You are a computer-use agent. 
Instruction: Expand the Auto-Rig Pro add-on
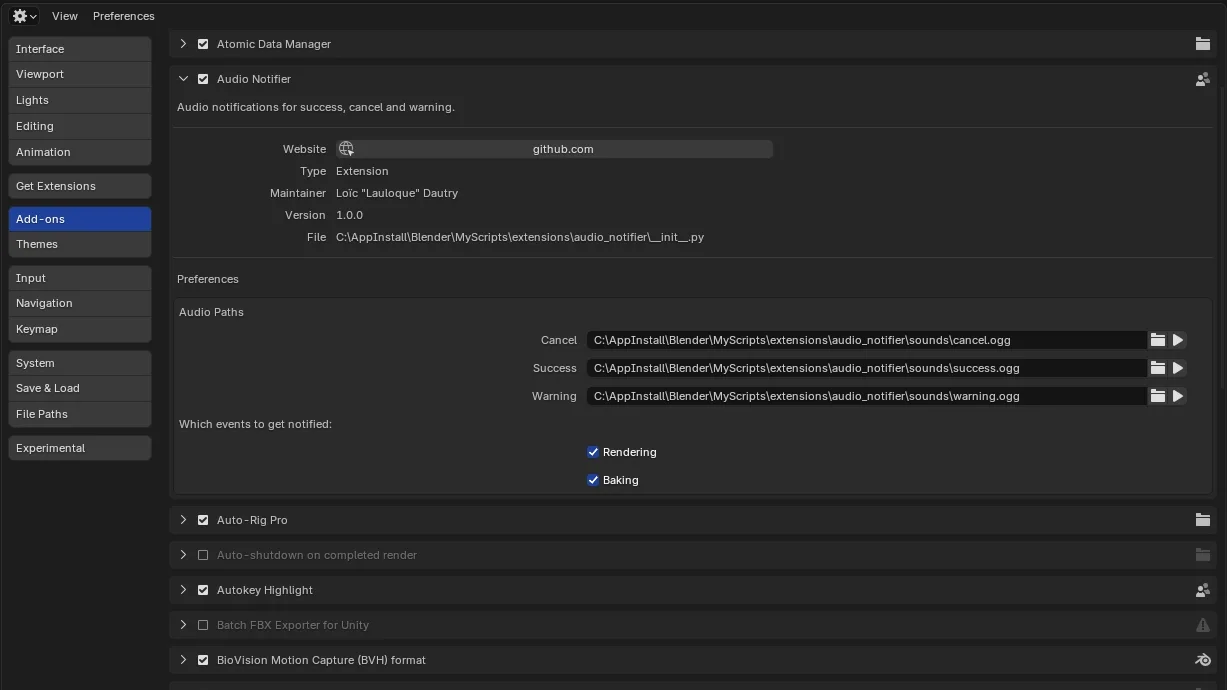[x=183, y=519]
